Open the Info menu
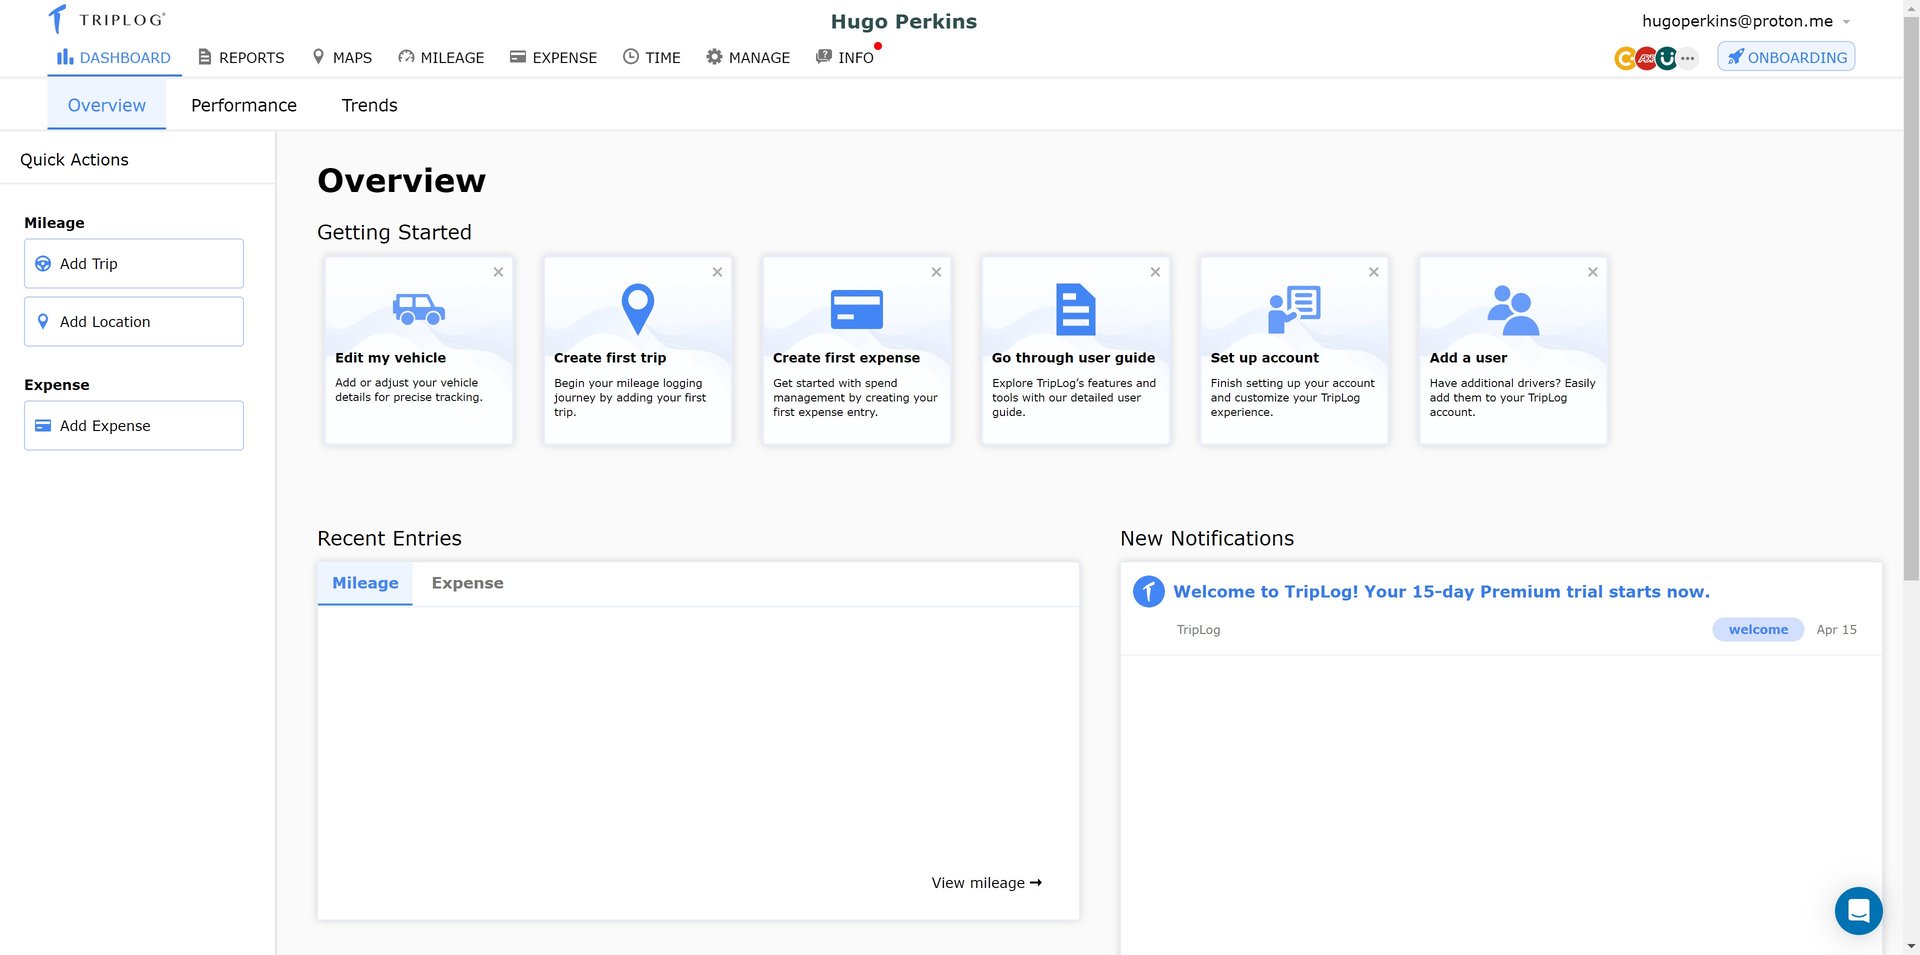 (x=846, y=58)
